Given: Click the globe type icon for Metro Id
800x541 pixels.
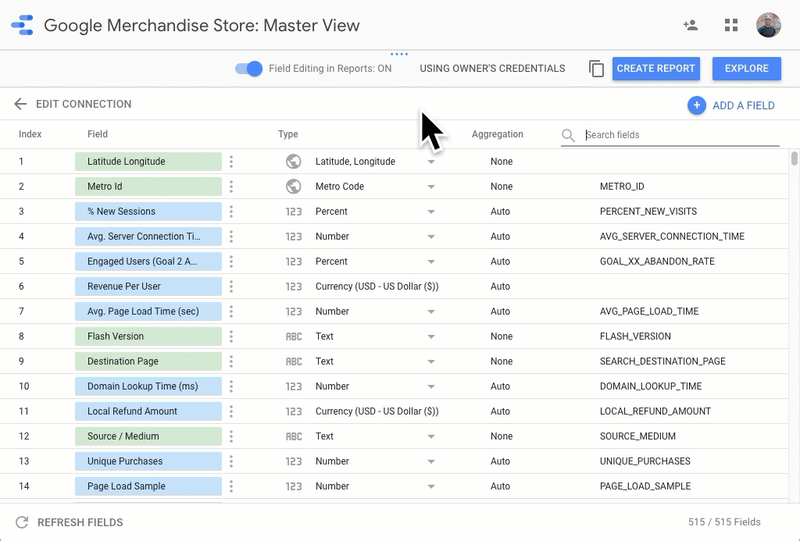Looking at the screenshot, I should [x=293, y=186].
